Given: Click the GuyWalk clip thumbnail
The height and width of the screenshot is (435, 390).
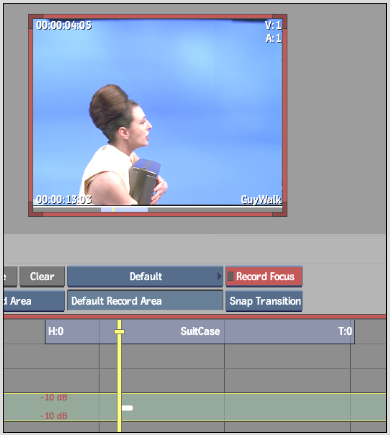Looking at the screenshot, I should click(x=157, y=115).
